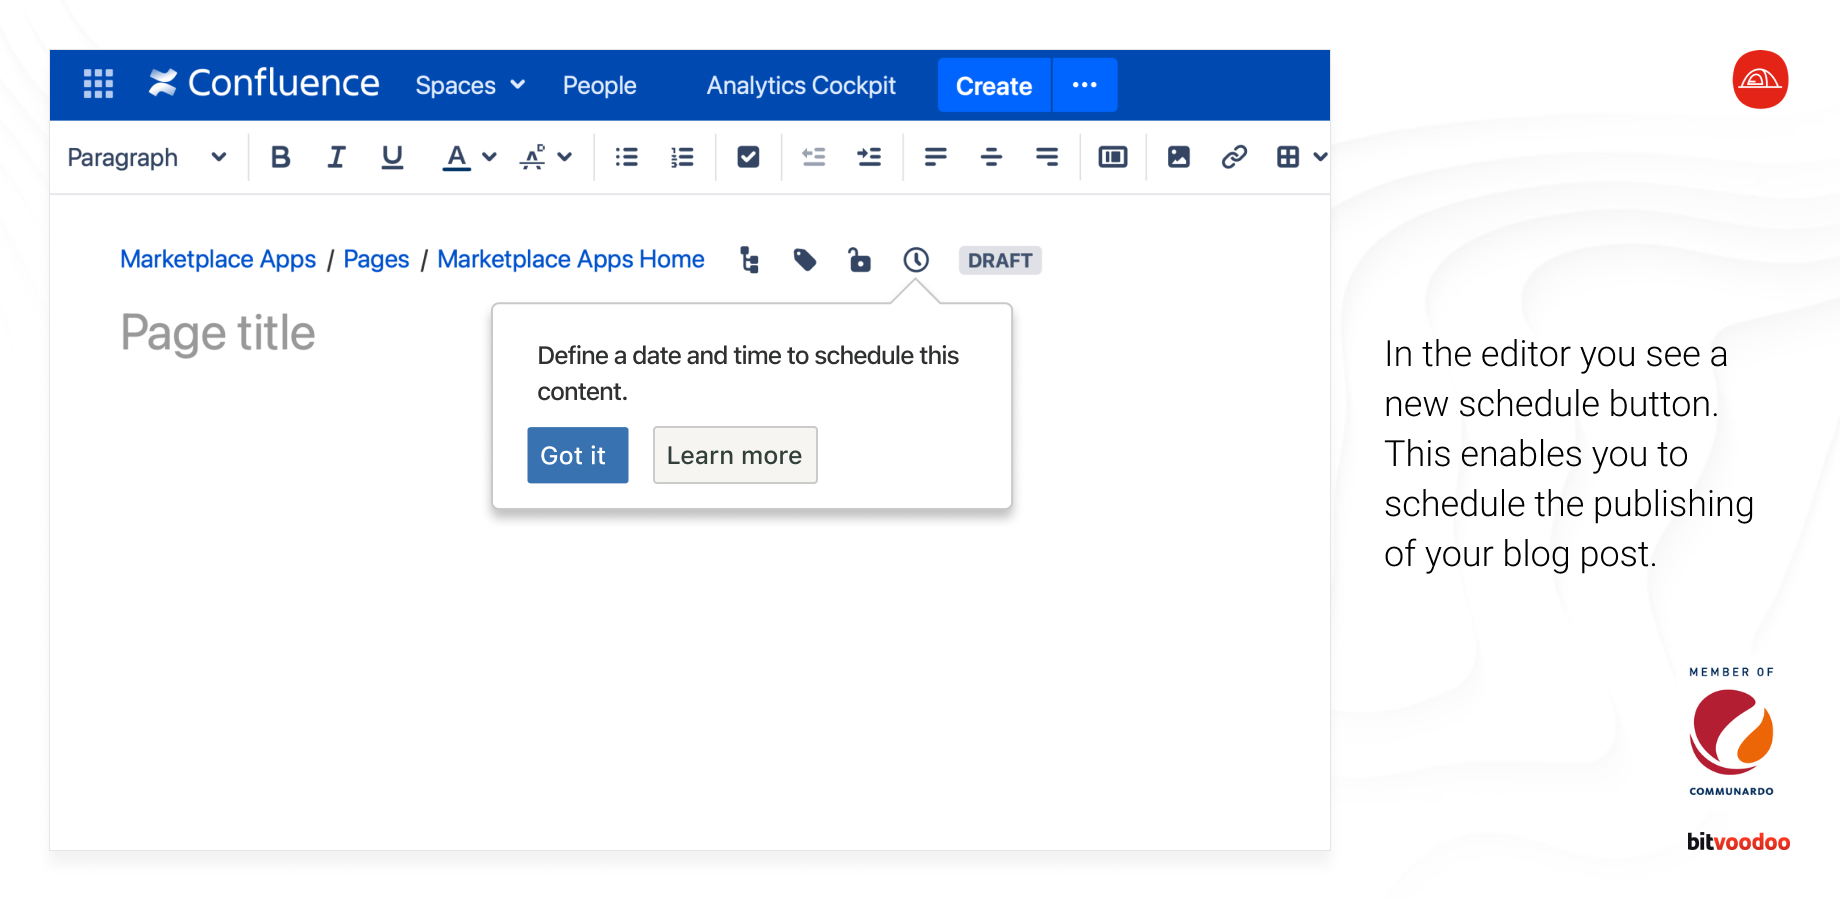Insert a bullet list
Screen dimensions: 1840x900
(x=627, y=157)
